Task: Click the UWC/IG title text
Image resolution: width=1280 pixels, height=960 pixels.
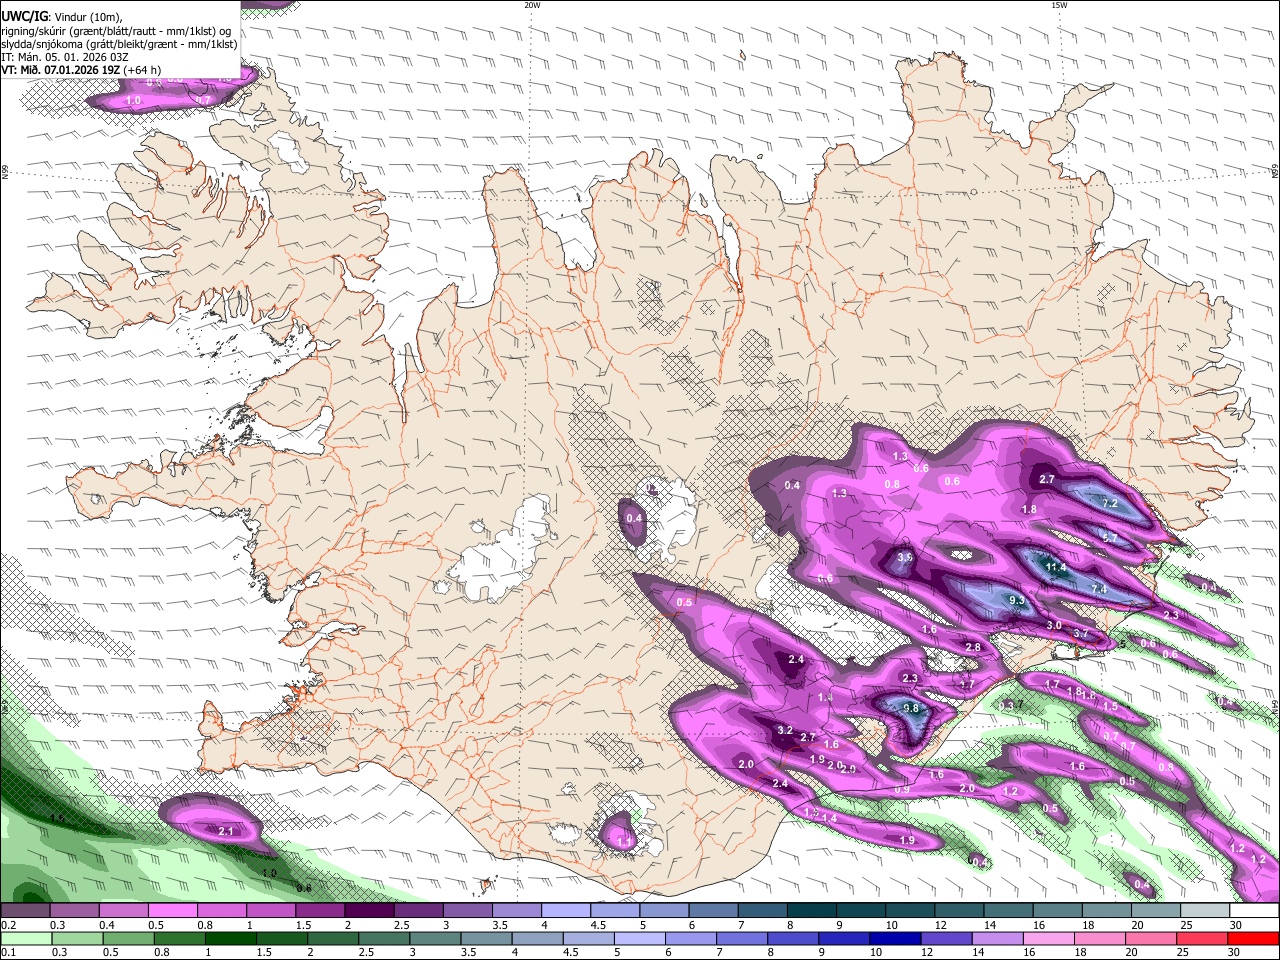Action: point(24,17)
